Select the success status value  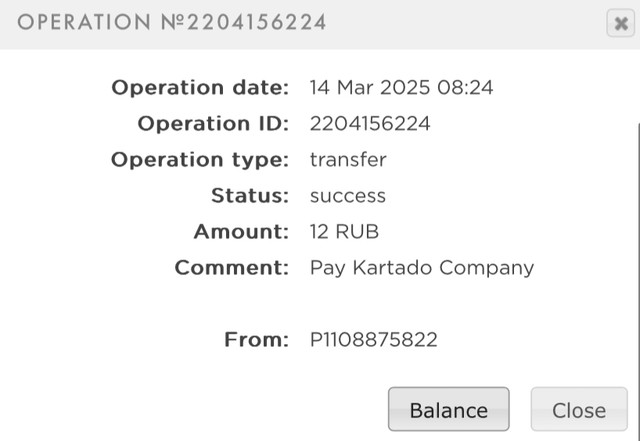click(x=348, y=196)
